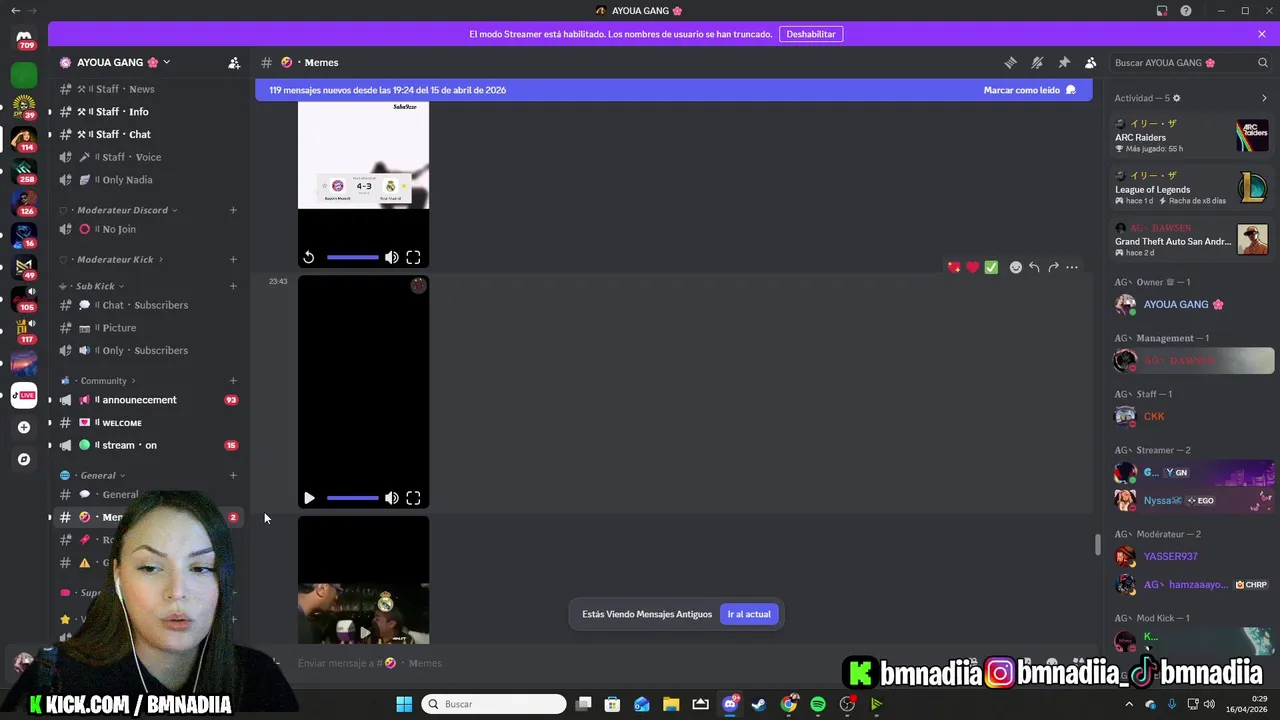Play the 23:43 video
This screenshot has height=720, width=1280.
[309, 498]
